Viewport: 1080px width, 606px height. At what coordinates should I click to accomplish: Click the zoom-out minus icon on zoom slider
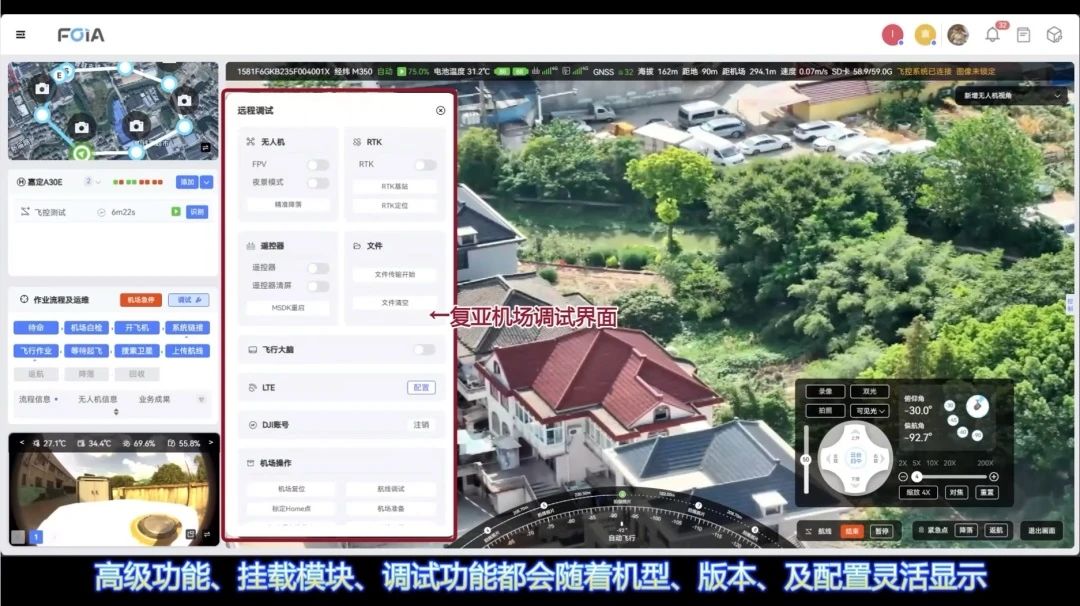point(903,477)
